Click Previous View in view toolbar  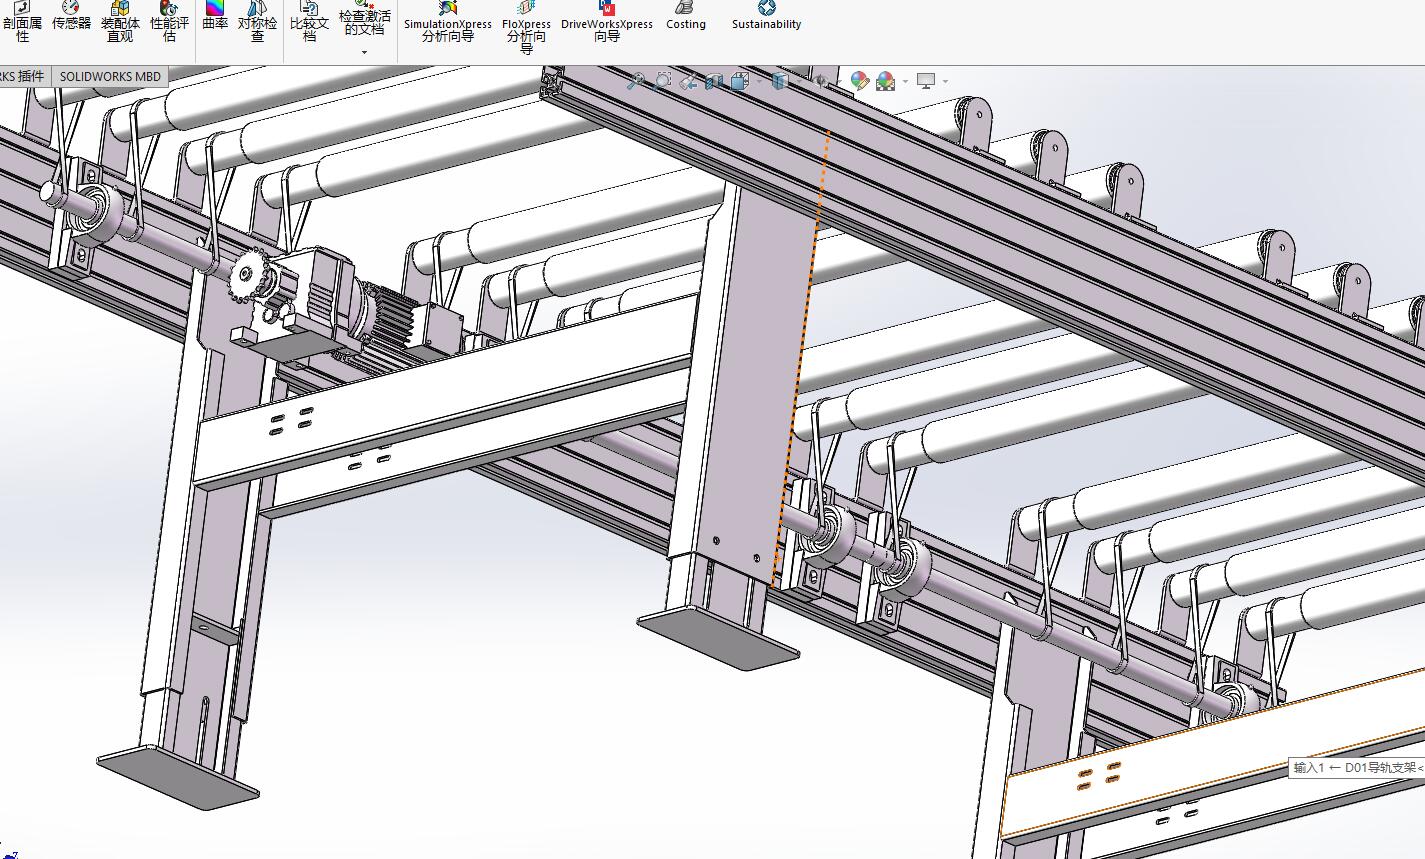(x=688, y=81)
